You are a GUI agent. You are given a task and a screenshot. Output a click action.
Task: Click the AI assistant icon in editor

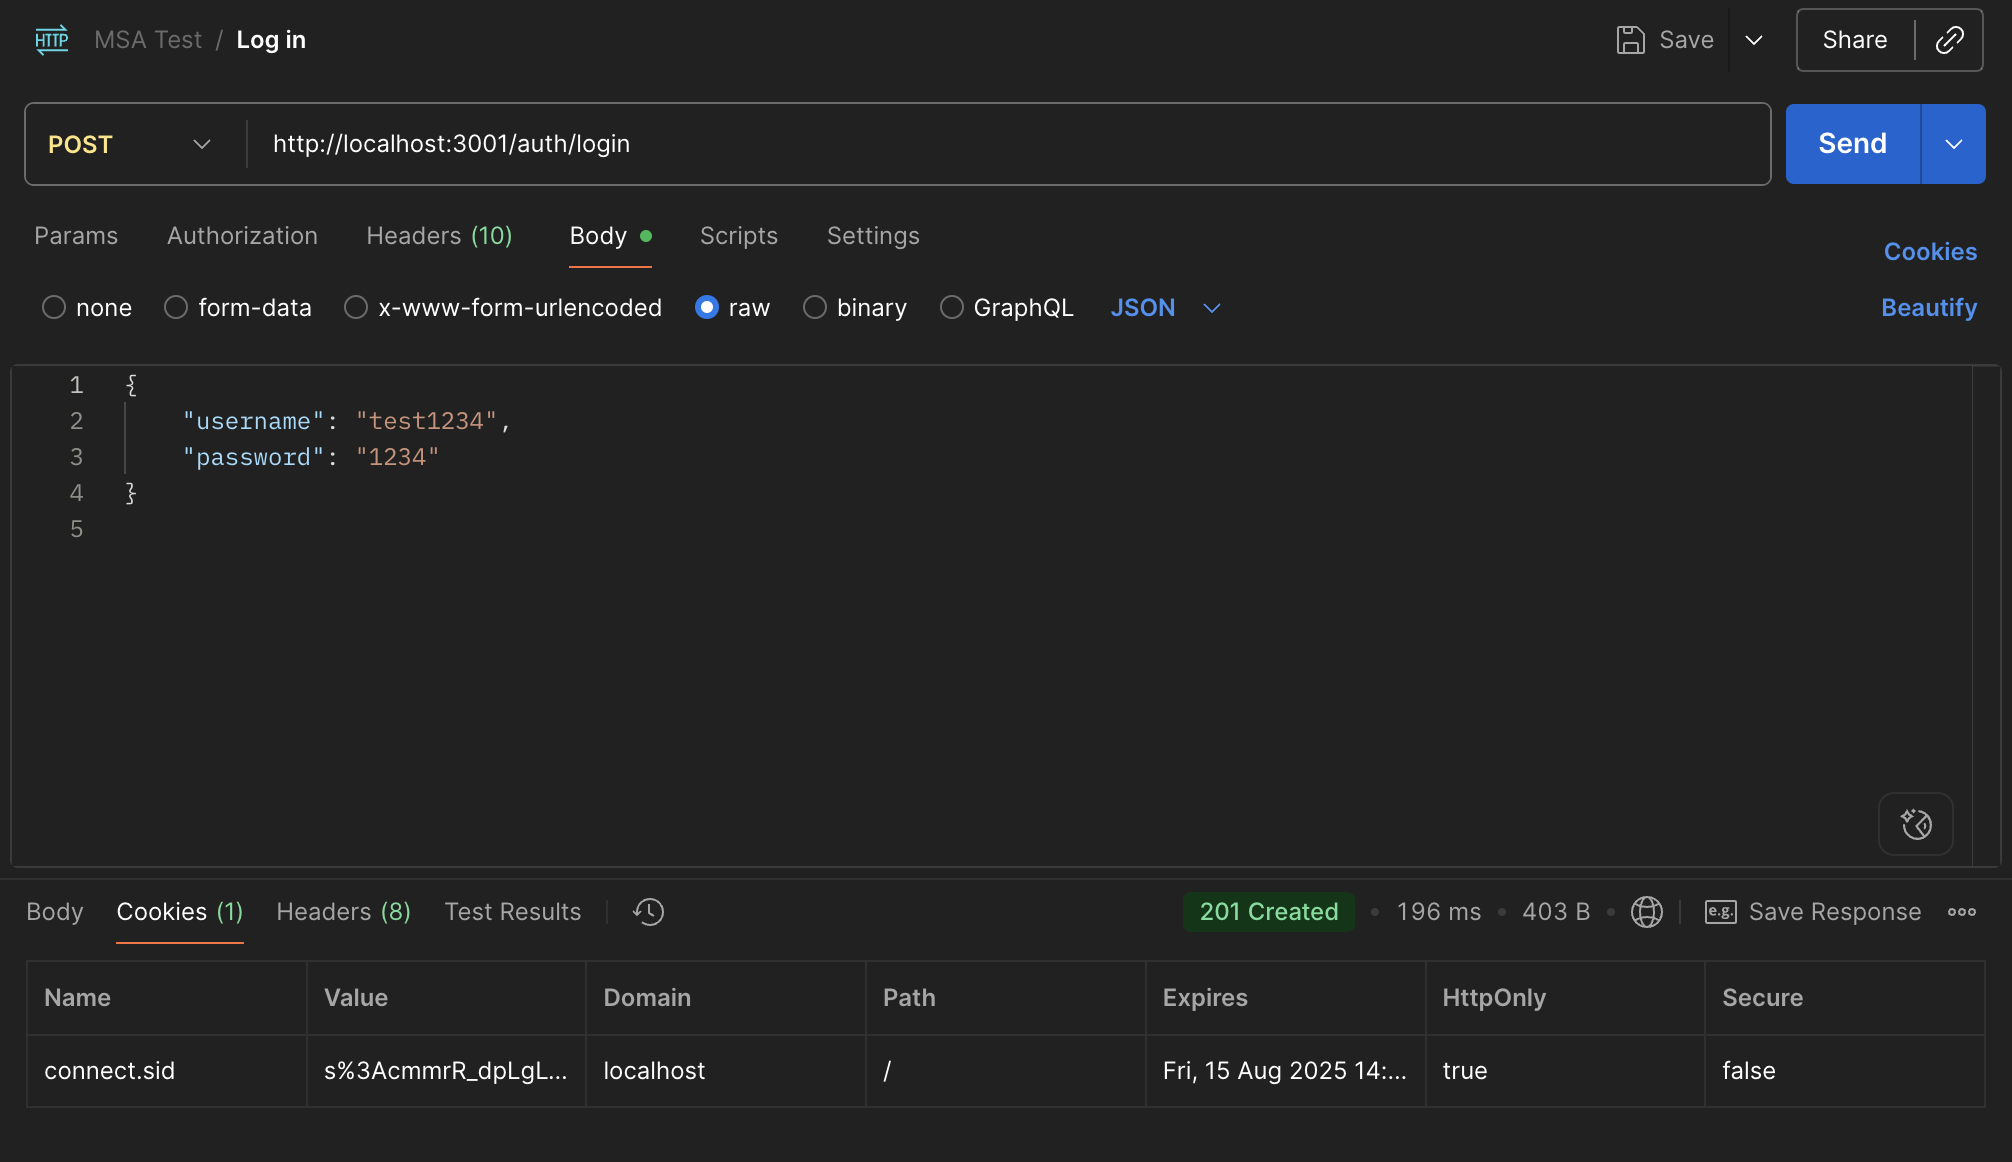(1915, 824)
